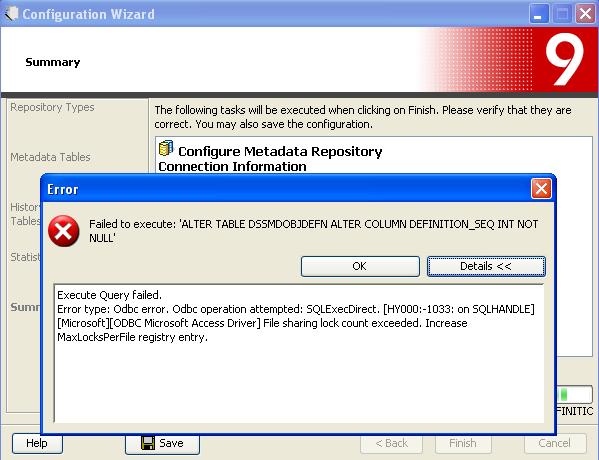
Task: Click the disabled maximize window button
Action: tap(562, 14)
